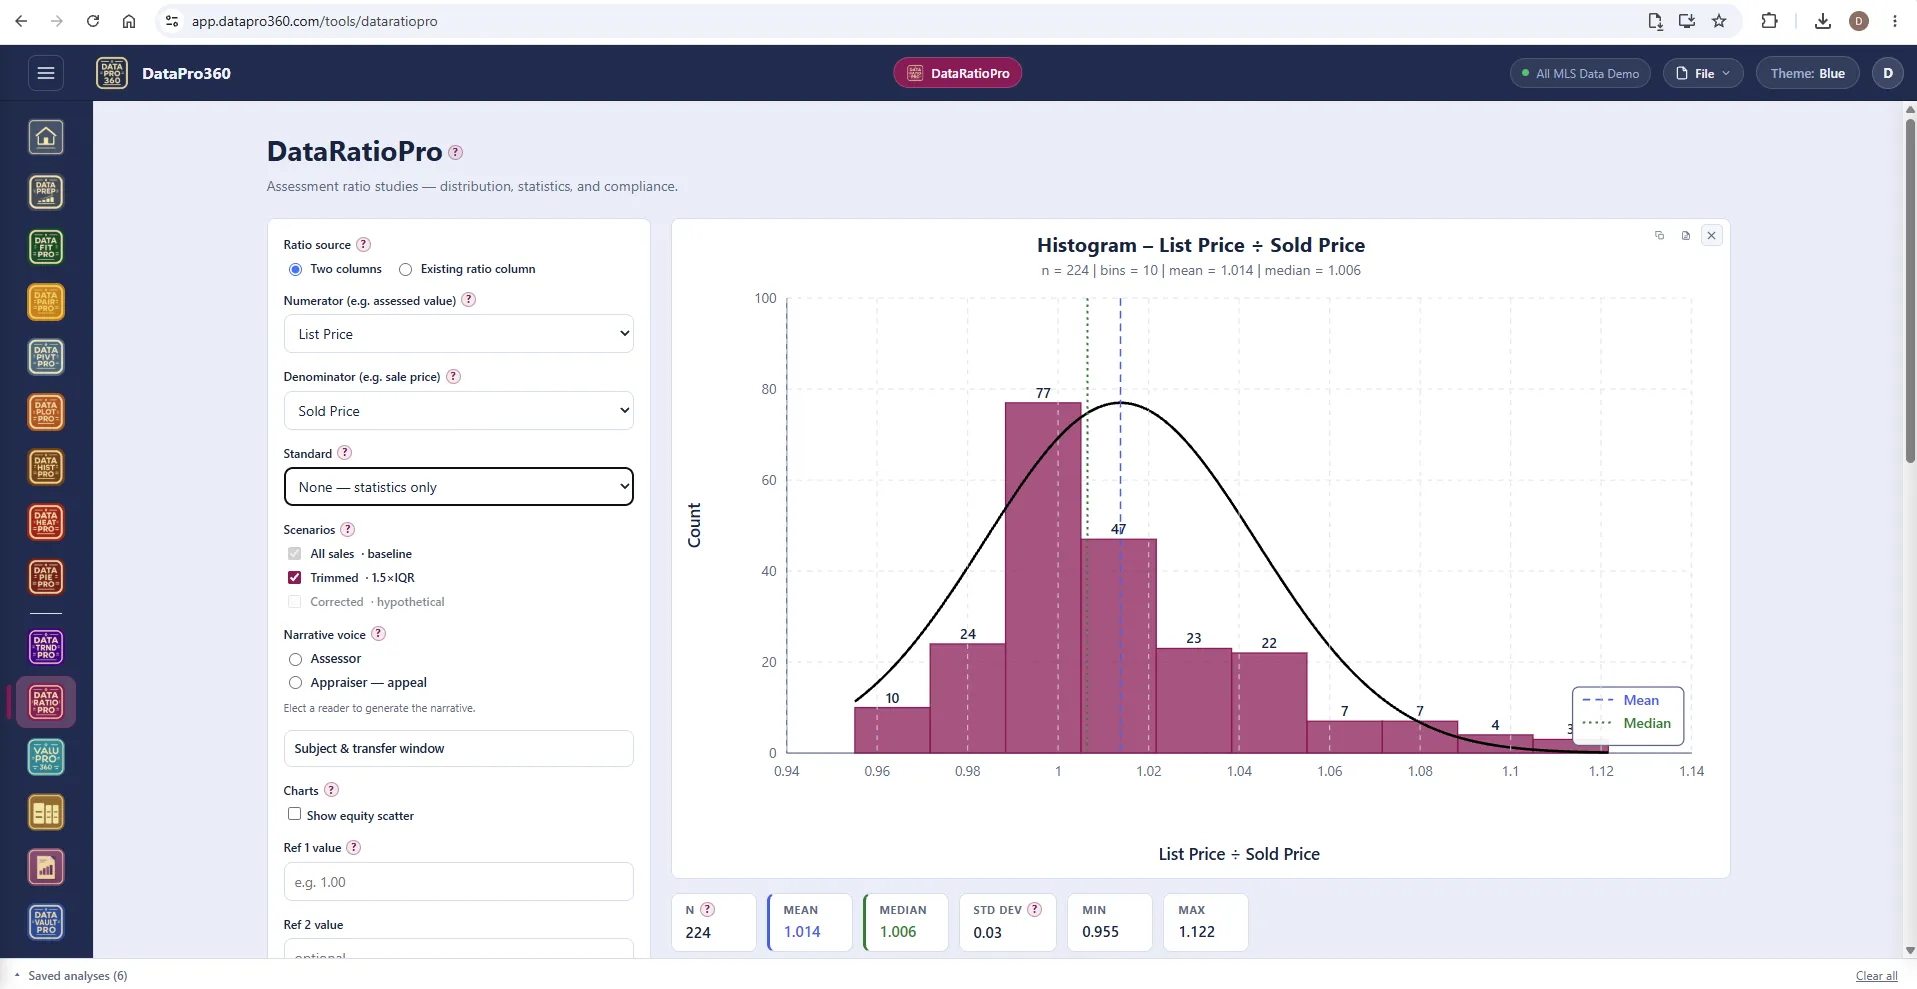The image size is (1917, 989).
Task: Click the Median legend entry in chart
Action: 1627,724
